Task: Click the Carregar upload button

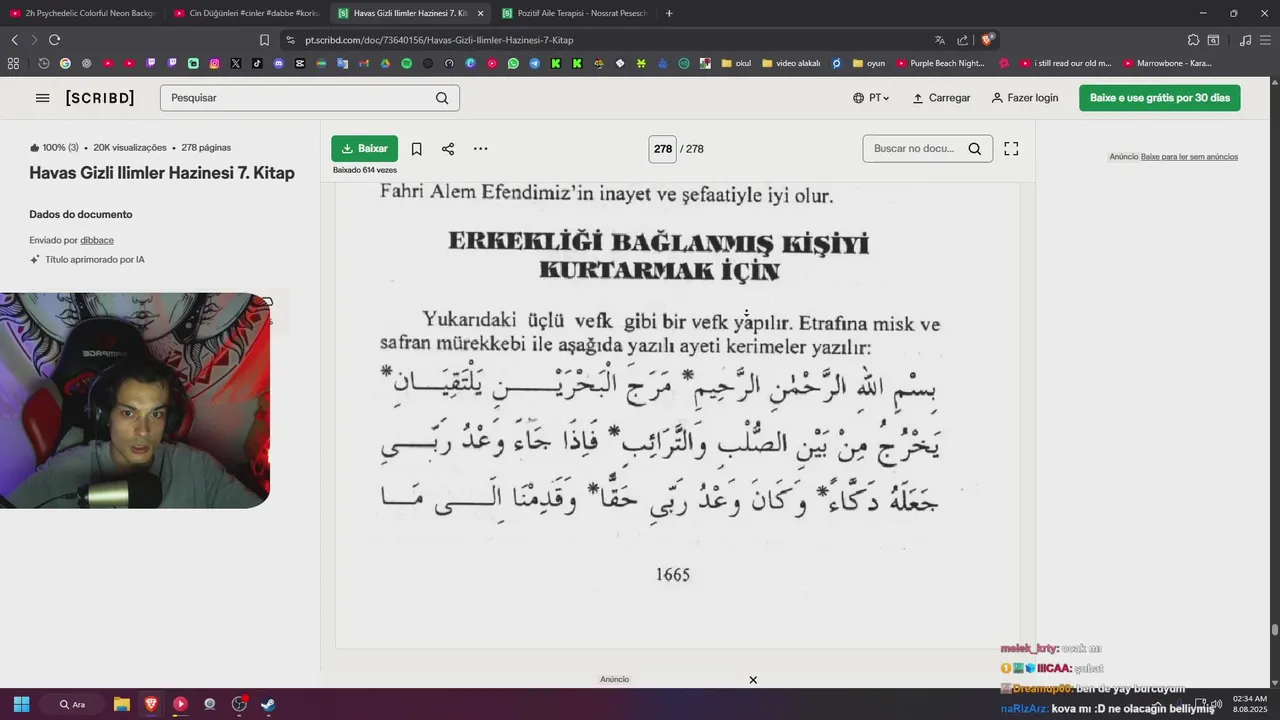Action: (941, 98)
